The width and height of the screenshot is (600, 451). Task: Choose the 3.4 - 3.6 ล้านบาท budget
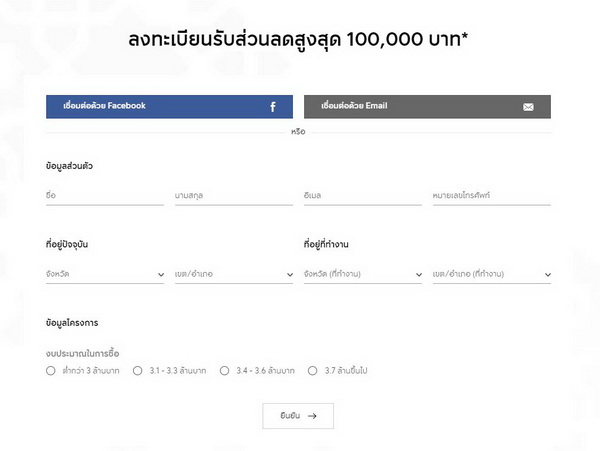225,371
